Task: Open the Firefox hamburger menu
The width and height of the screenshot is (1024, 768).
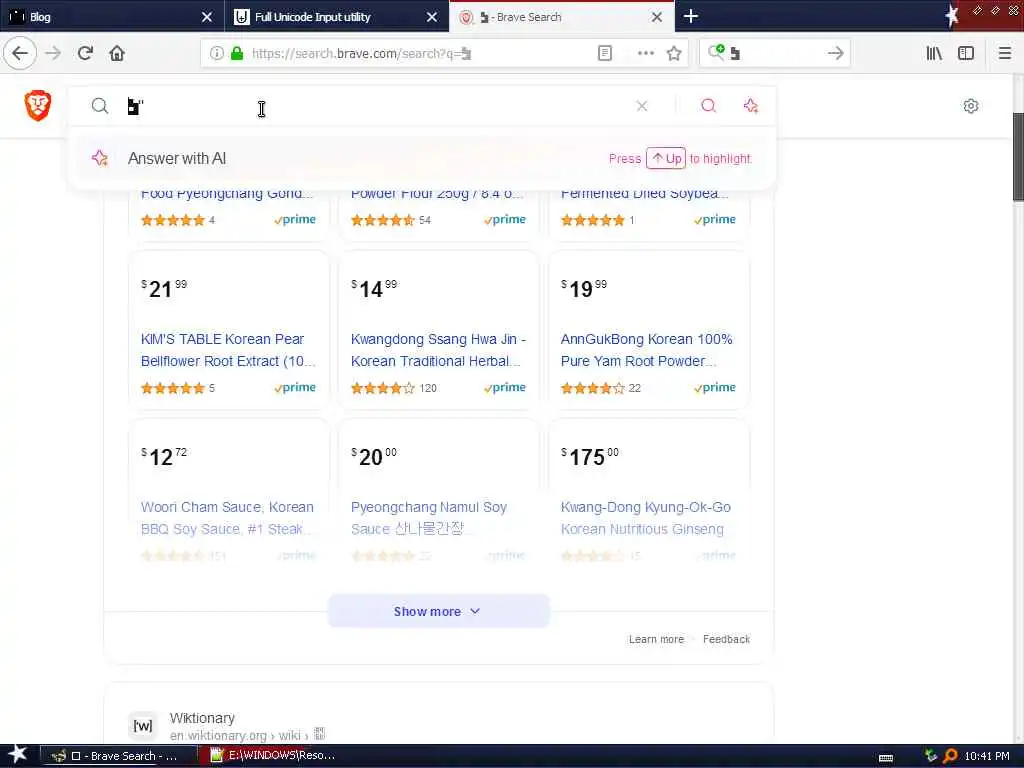Action: point(1005,54)
